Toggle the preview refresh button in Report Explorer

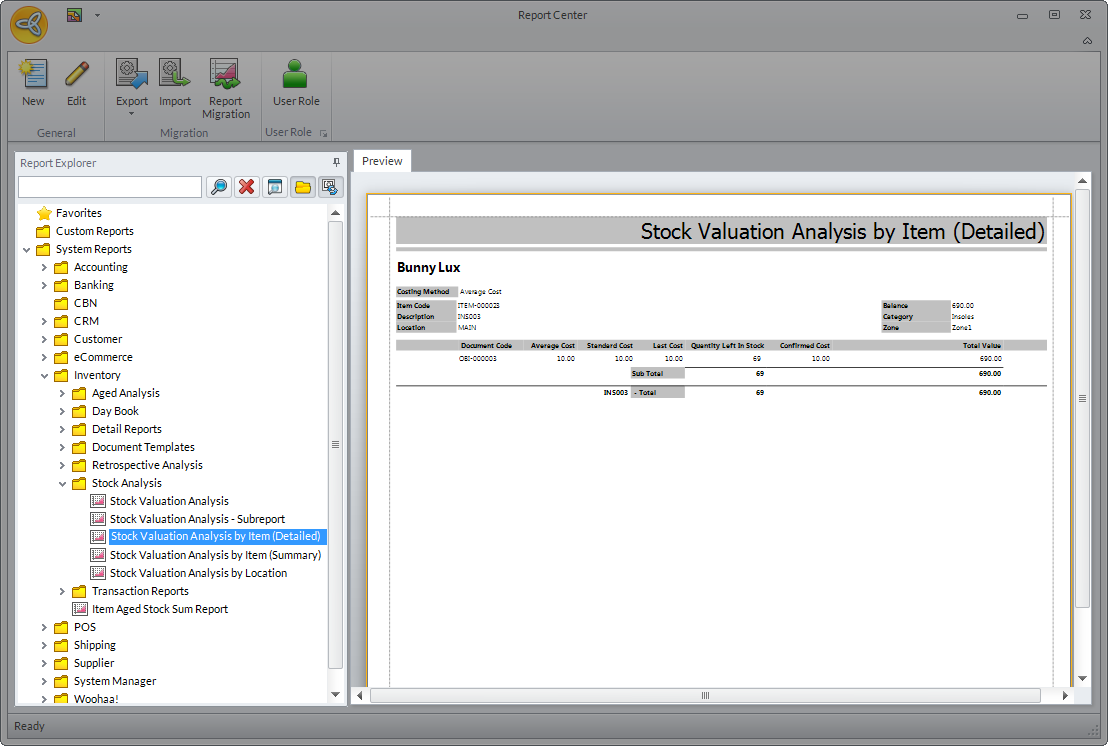click(x=331, y=187)
